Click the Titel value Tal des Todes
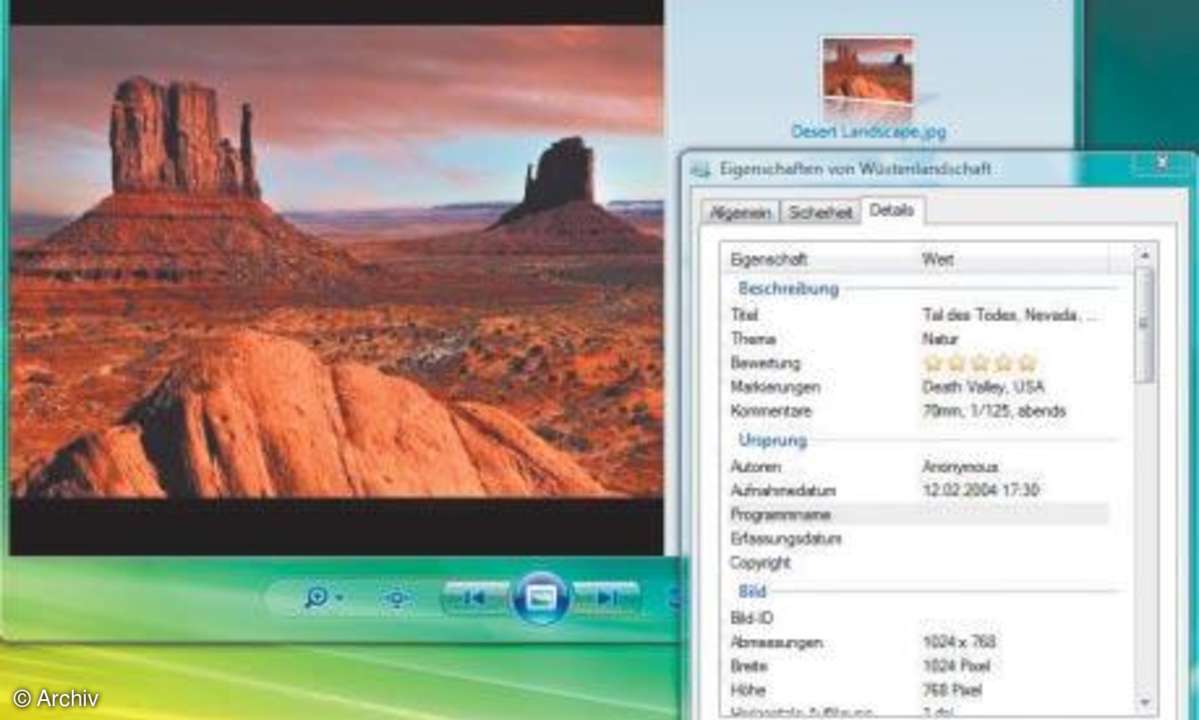Viewport: 1199px width, 720px height. 1010,315
